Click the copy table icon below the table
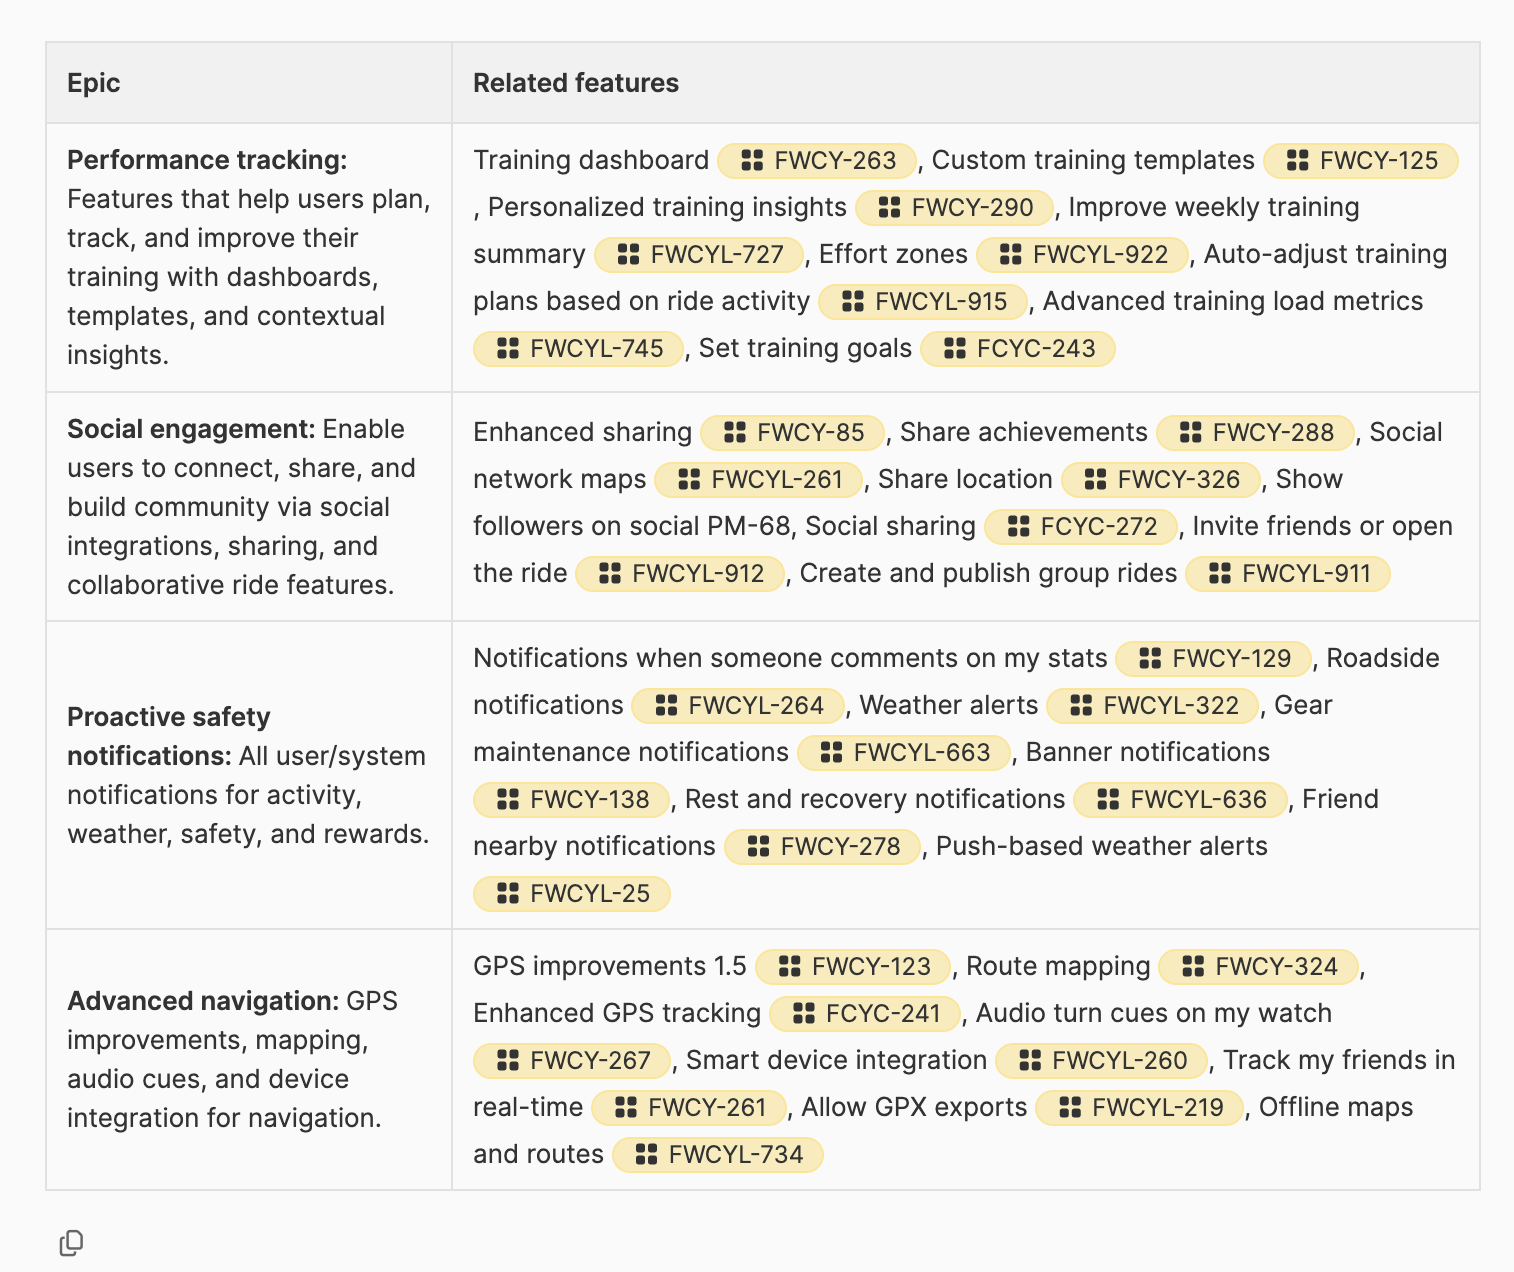Screen dimensions: 1514x1272 71,1242
